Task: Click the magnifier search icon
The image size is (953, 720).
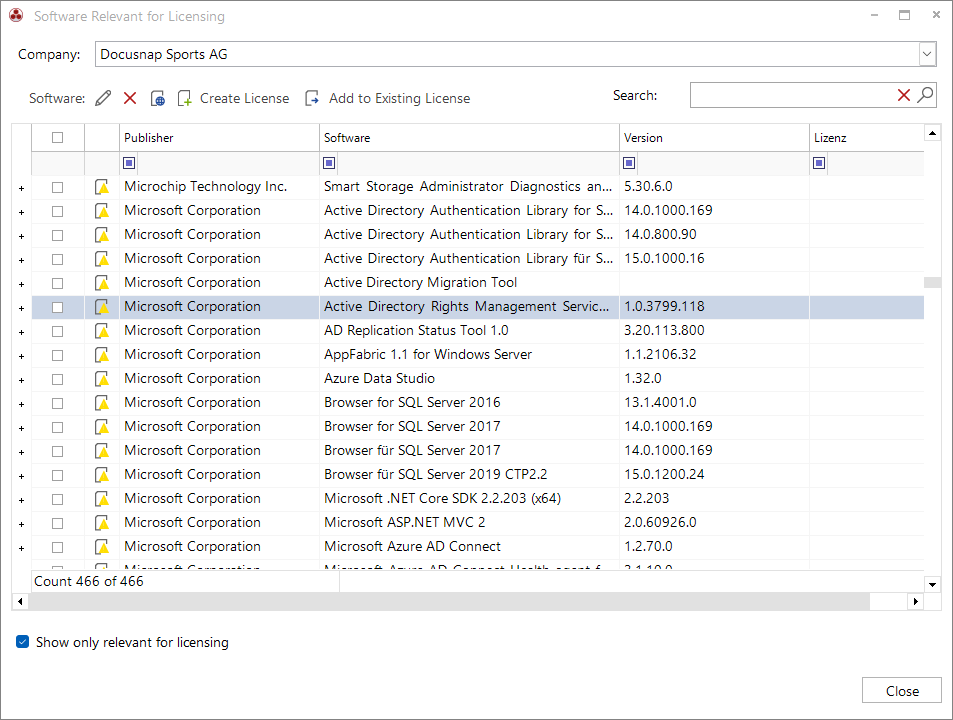Action: pyautogui.click(x=925, y=95)
